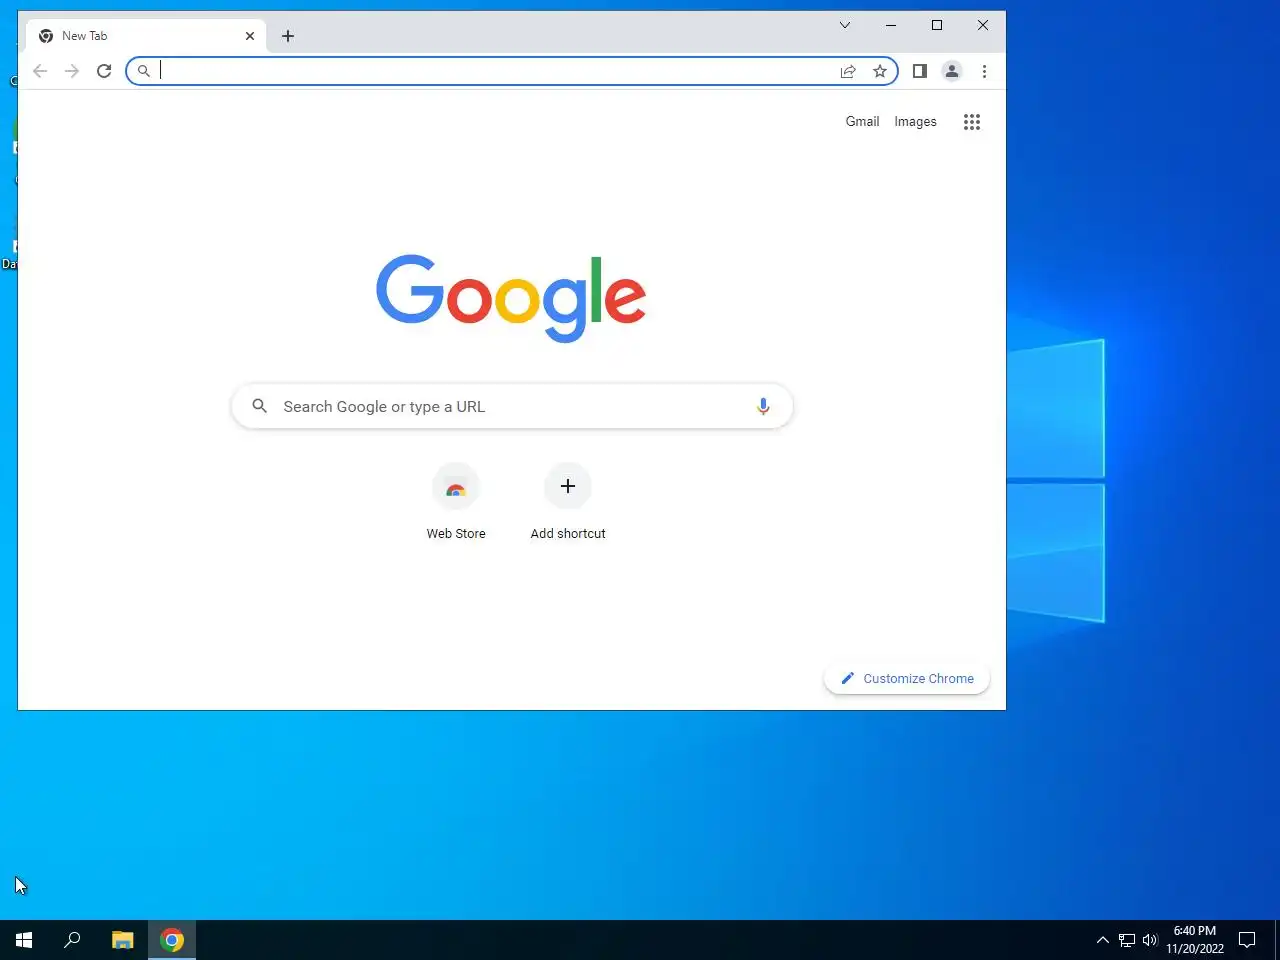Open the tab search dropdown chevron
This screenshot has height=960, width=1280.
point(845,25)
